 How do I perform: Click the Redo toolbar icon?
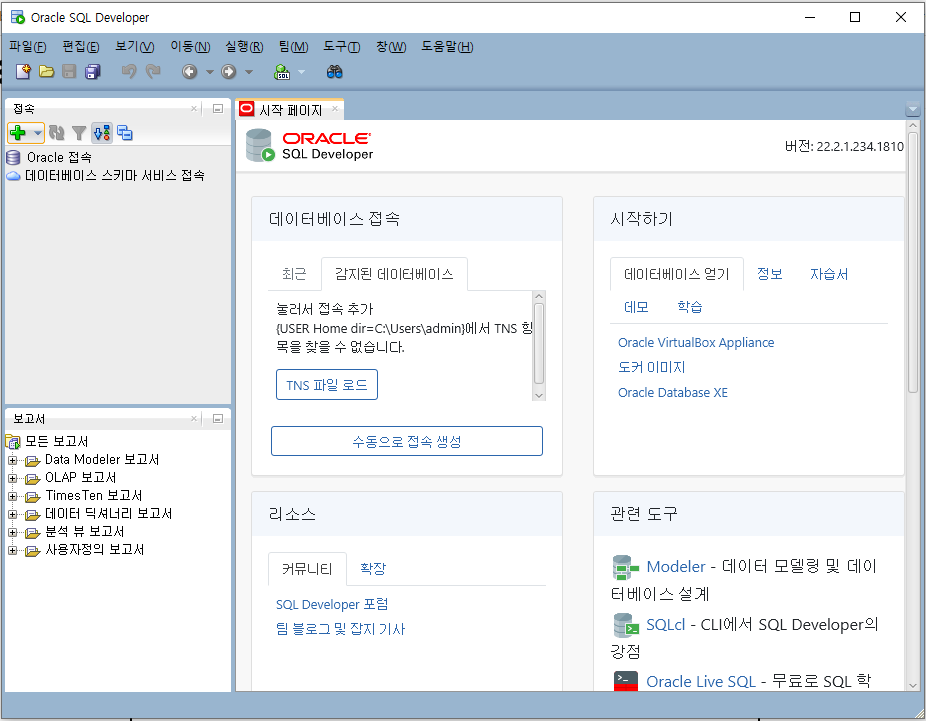(153, 71)
